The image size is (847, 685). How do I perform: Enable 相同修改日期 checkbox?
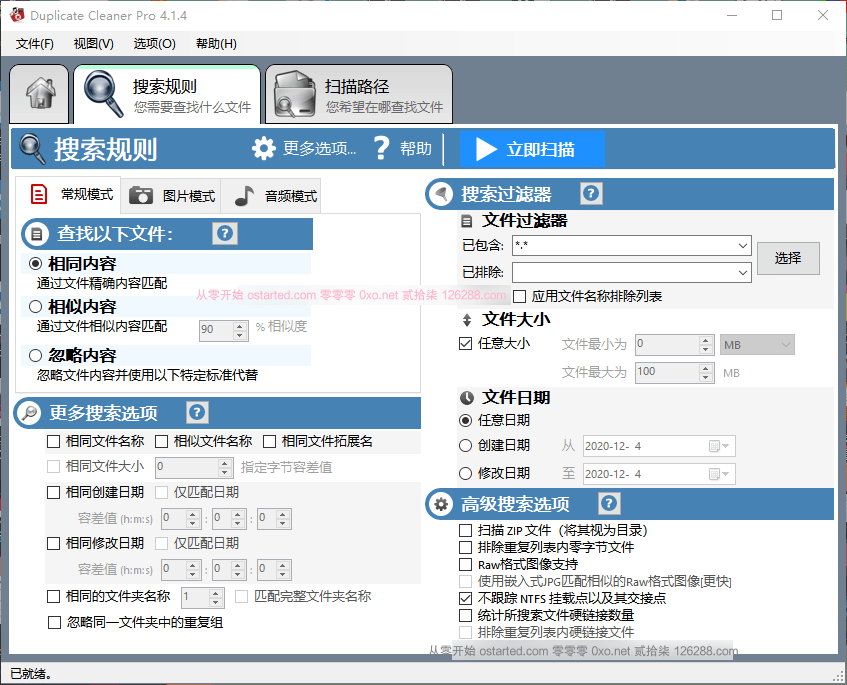[53, 543]
